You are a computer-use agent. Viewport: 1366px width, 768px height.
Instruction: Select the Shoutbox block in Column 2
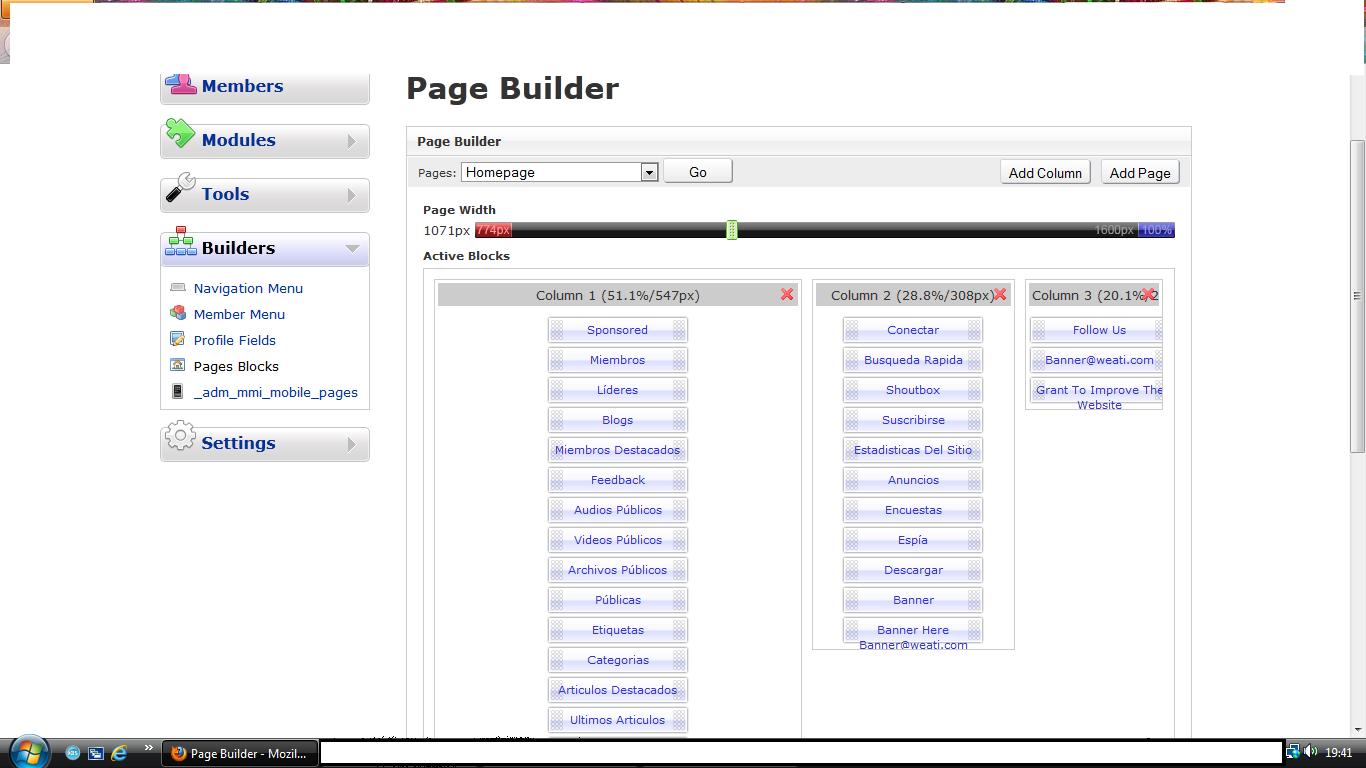tap(913, 390)
